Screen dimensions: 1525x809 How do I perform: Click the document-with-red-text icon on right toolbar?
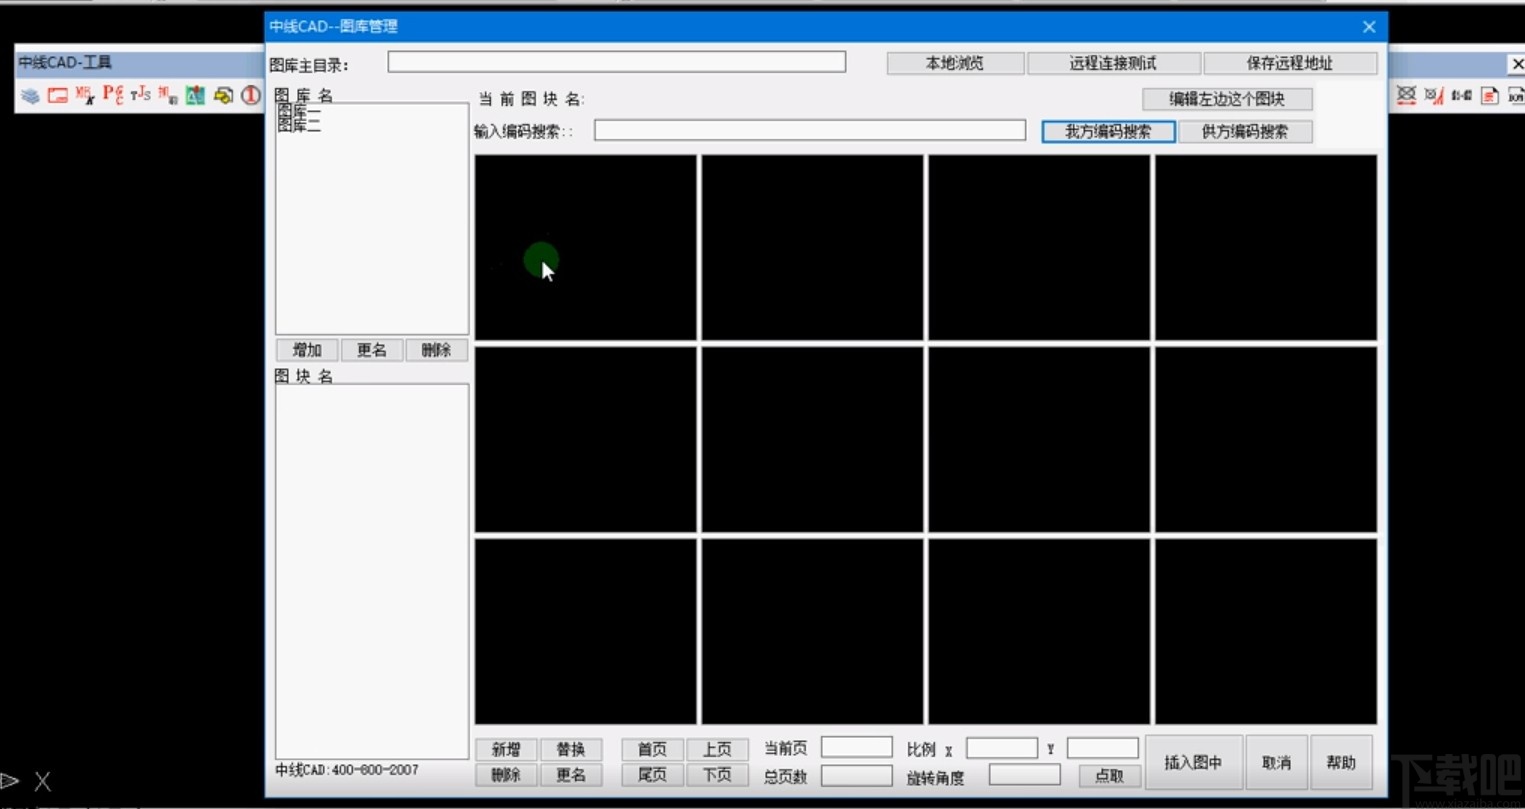point(1489,95)
